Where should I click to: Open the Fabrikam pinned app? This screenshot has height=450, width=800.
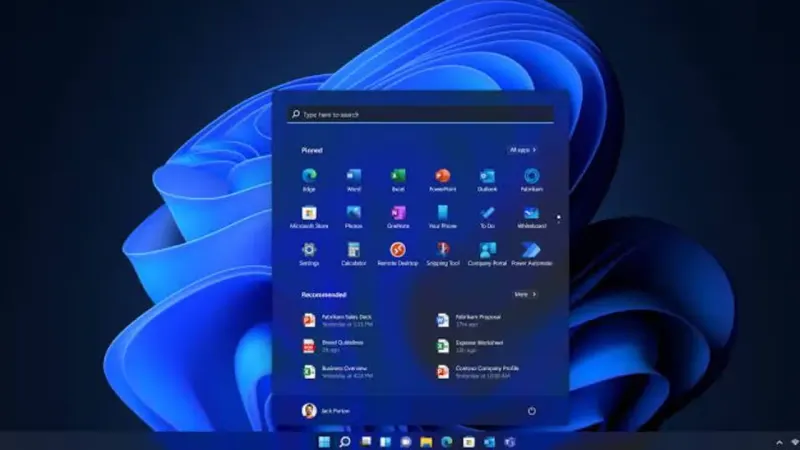pyautogui.click(x=531, y=180)
